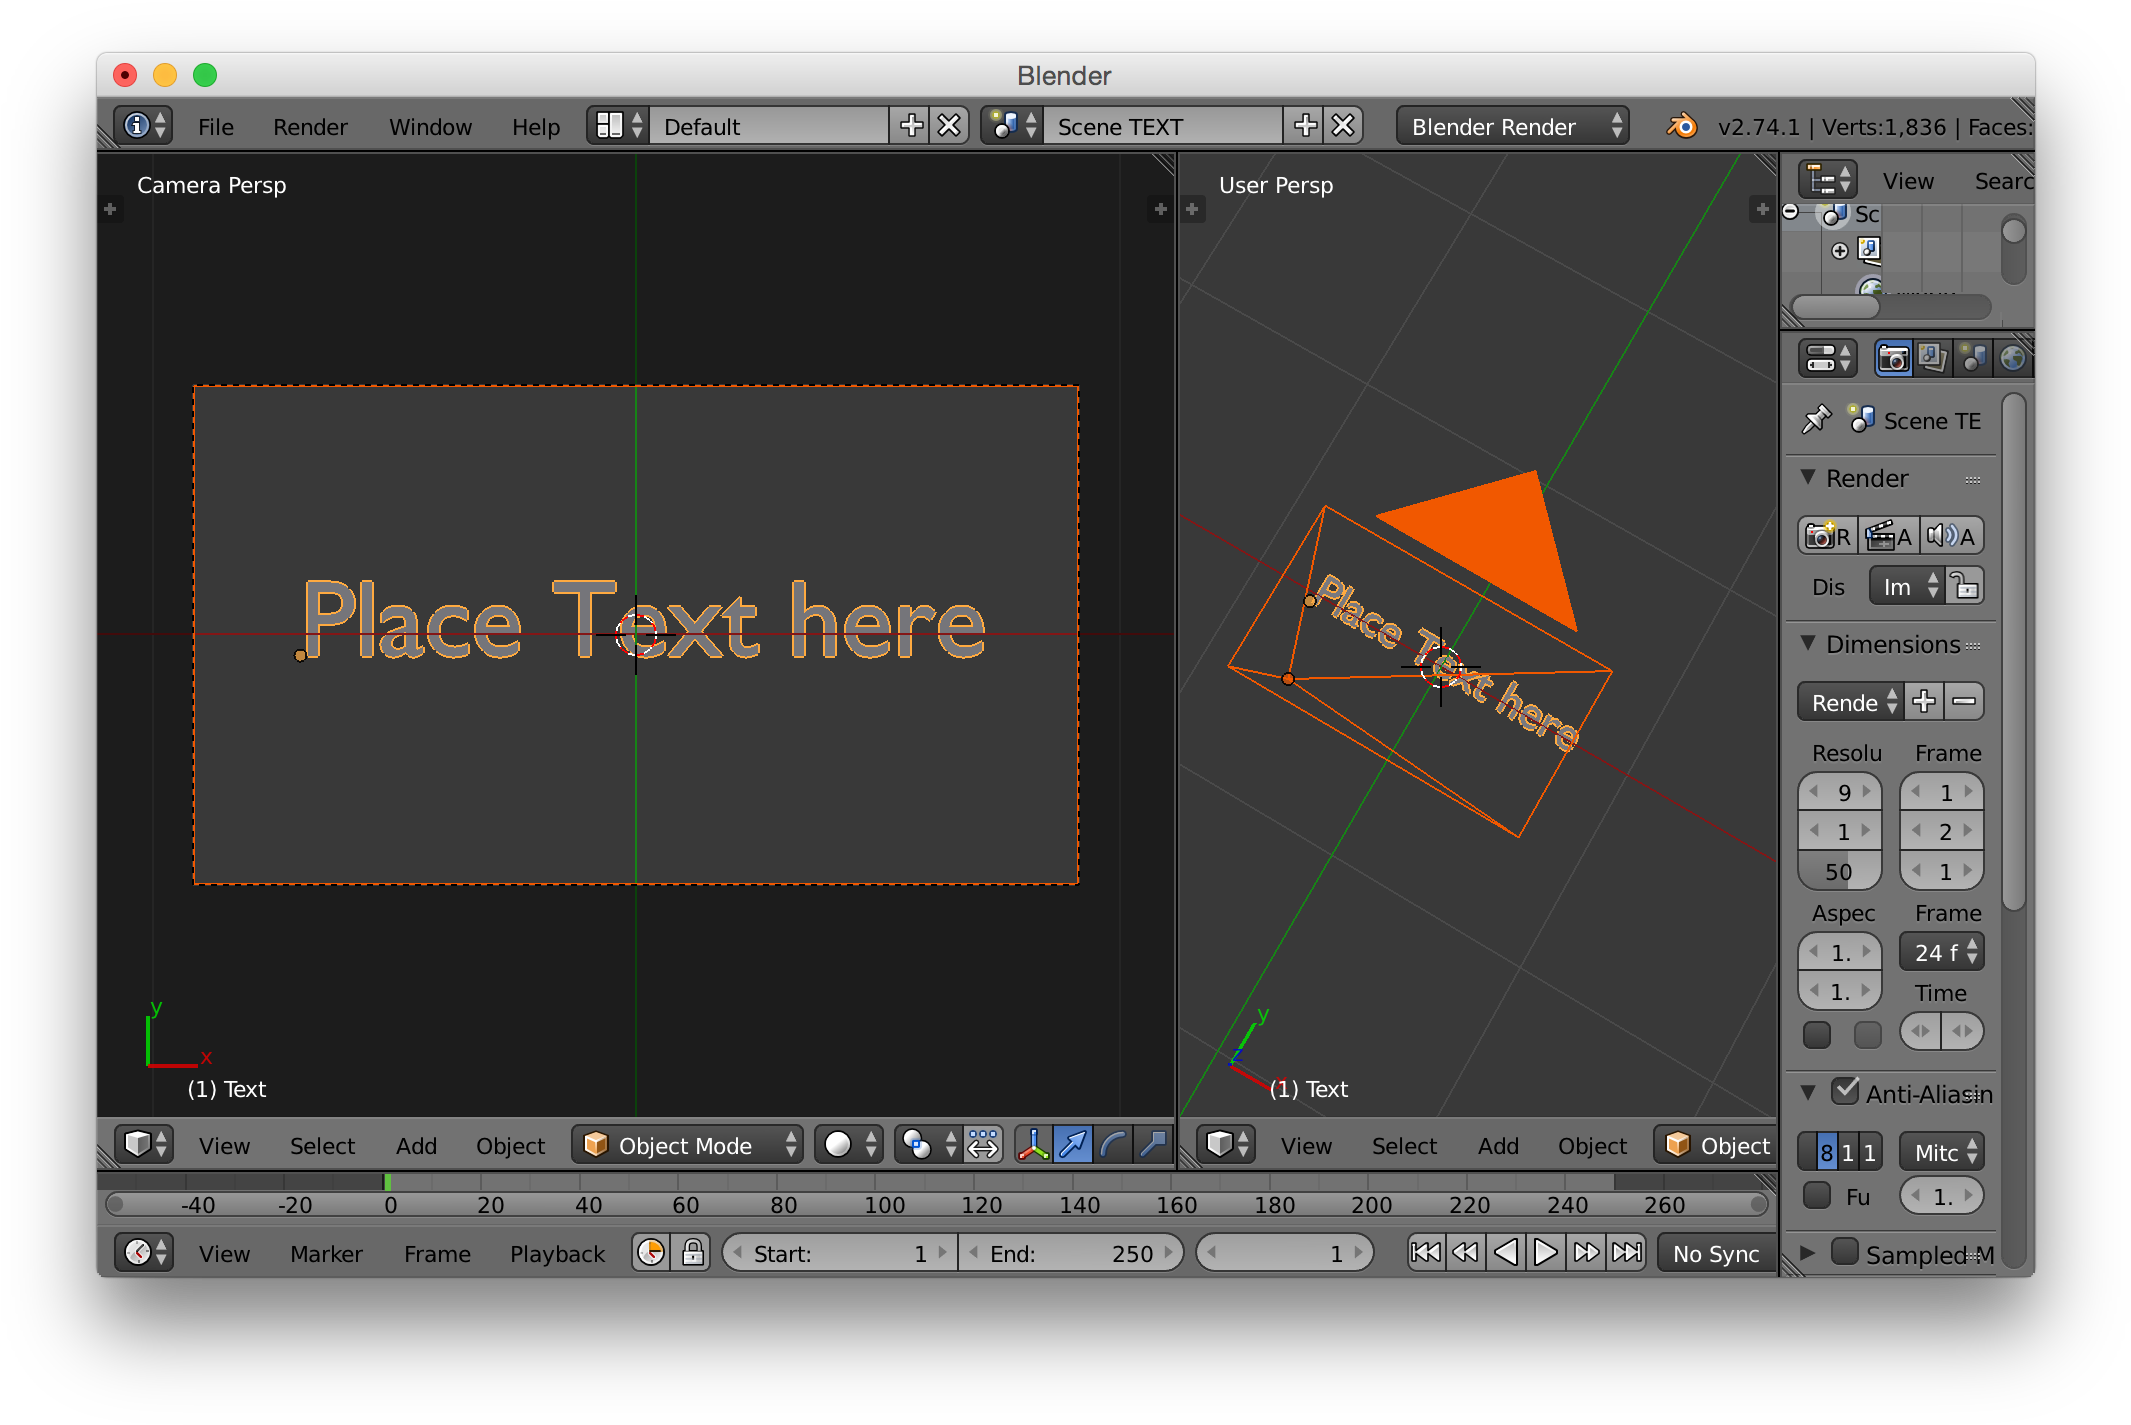Open the camera viewport editor type selector
Image resolution: width=2131 pixels, height=1425 pixels.
click(x=144, y=1144)
